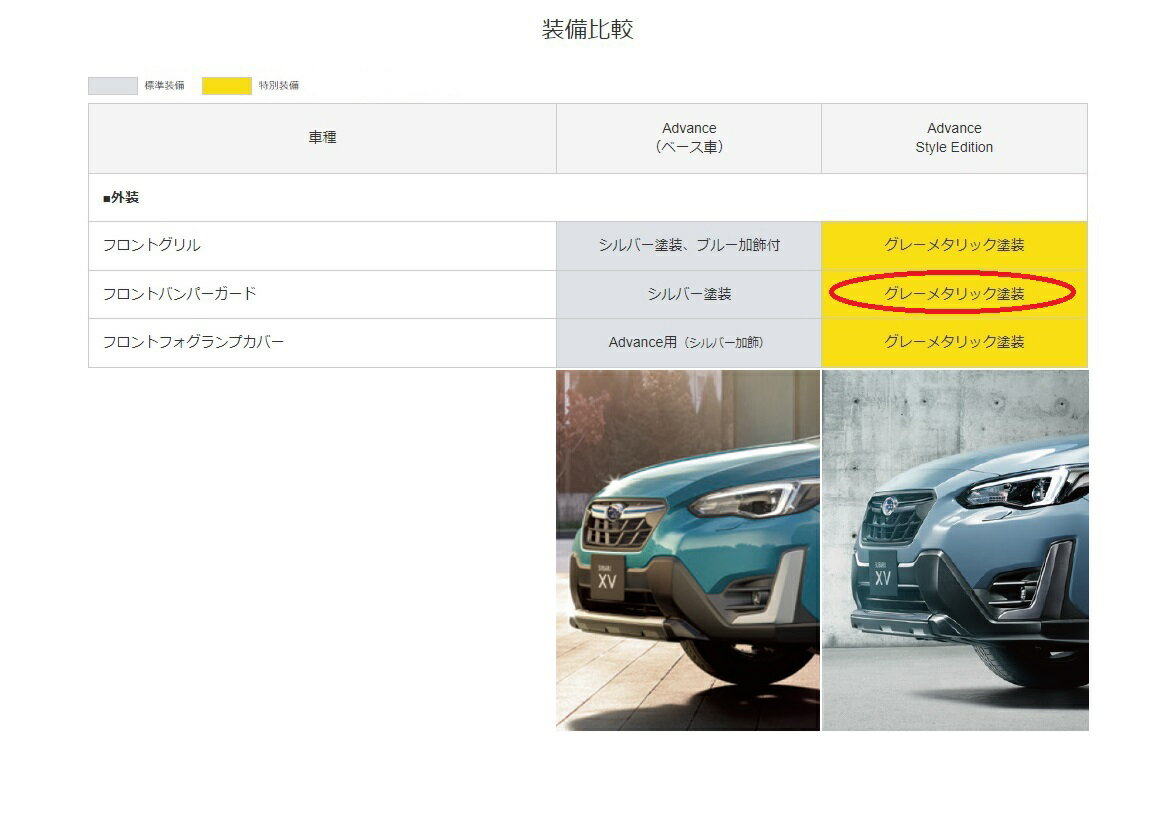Click the gray 標準装備 legend swatch
Image resolution: width=1160 pixels, height=836 pixels.
point(112,86)
